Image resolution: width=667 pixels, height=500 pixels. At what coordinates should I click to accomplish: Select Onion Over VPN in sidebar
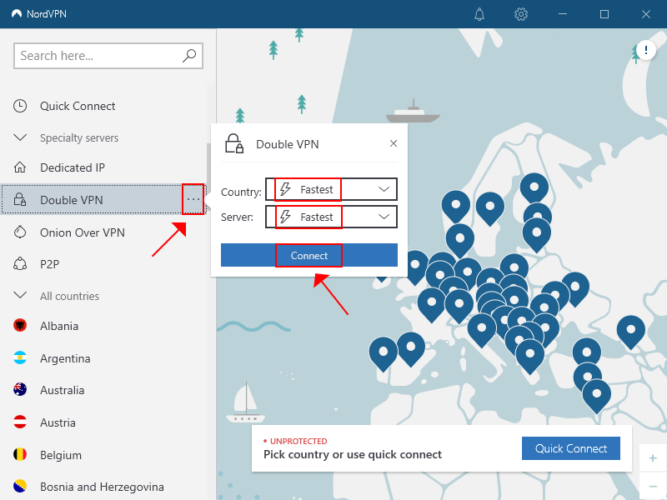tap(82, 233)
